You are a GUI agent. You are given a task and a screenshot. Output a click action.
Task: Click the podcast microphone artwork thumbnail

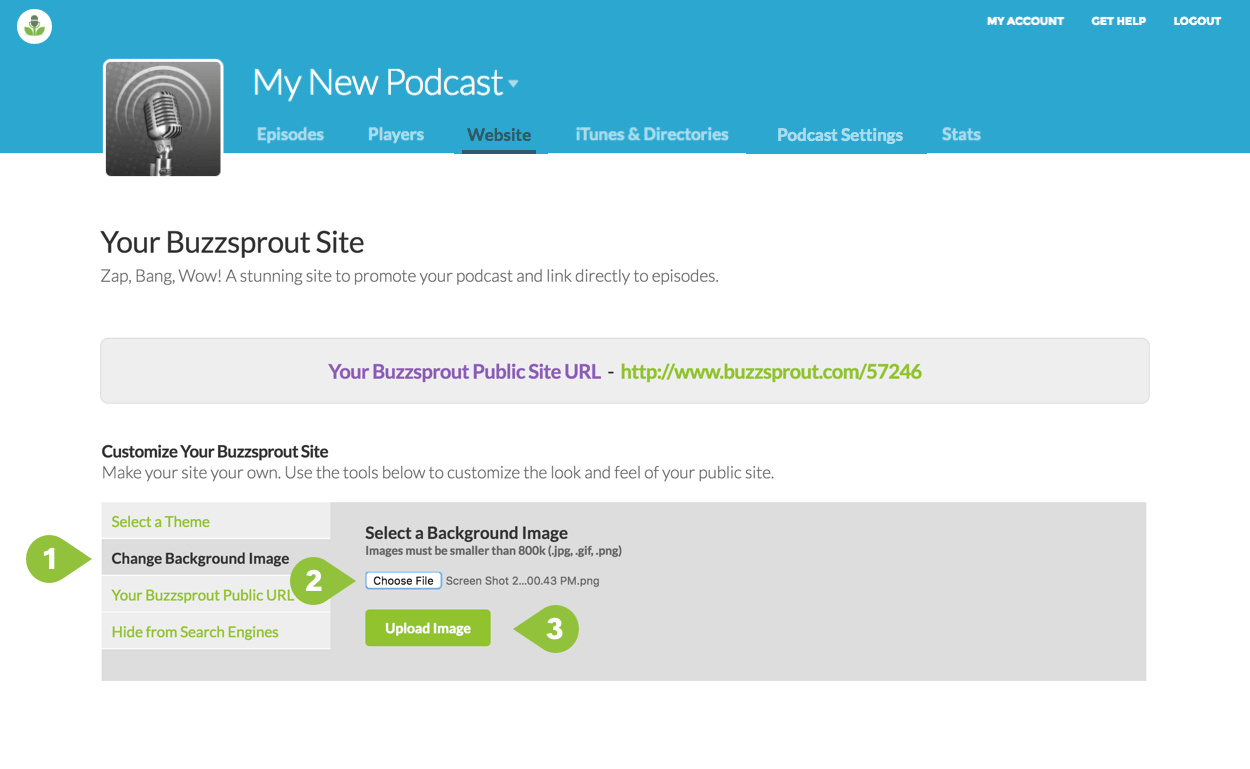pos(163,118)
